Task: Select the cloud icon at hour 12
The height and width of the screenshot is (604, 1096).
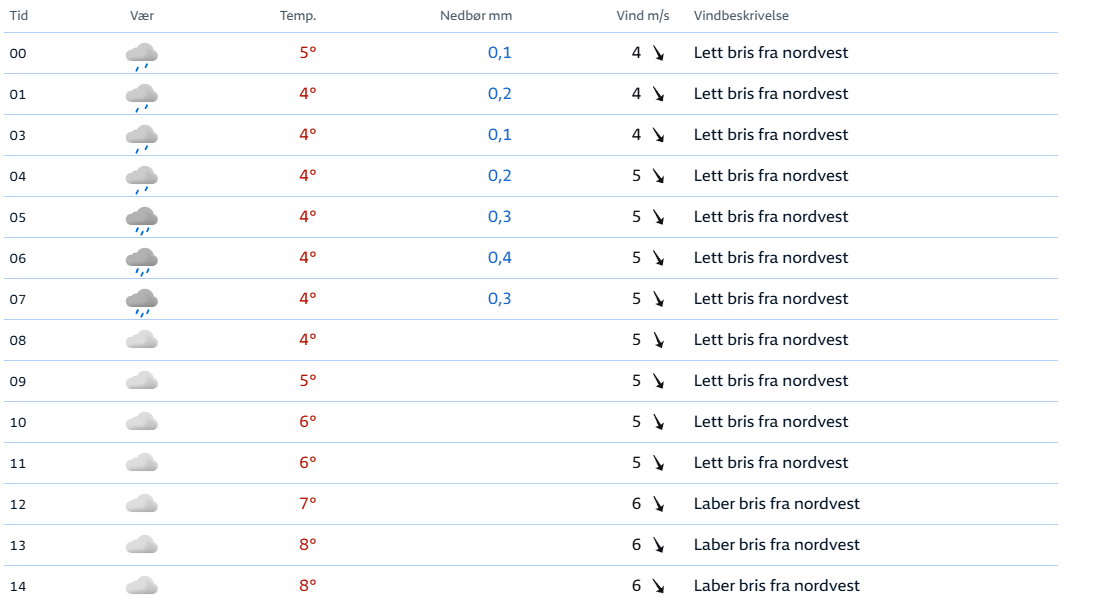Action: coord(141,504)
